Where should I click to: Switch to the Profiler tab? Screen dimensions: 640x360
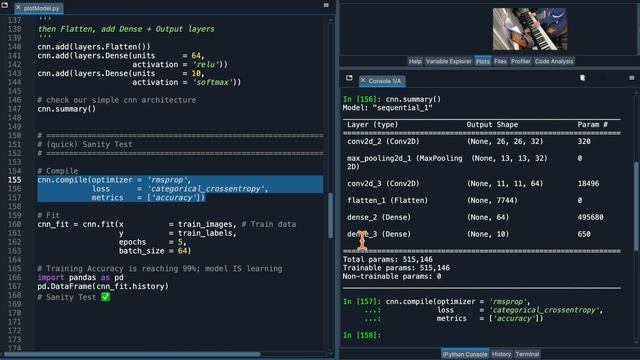(x=520, y=61)
